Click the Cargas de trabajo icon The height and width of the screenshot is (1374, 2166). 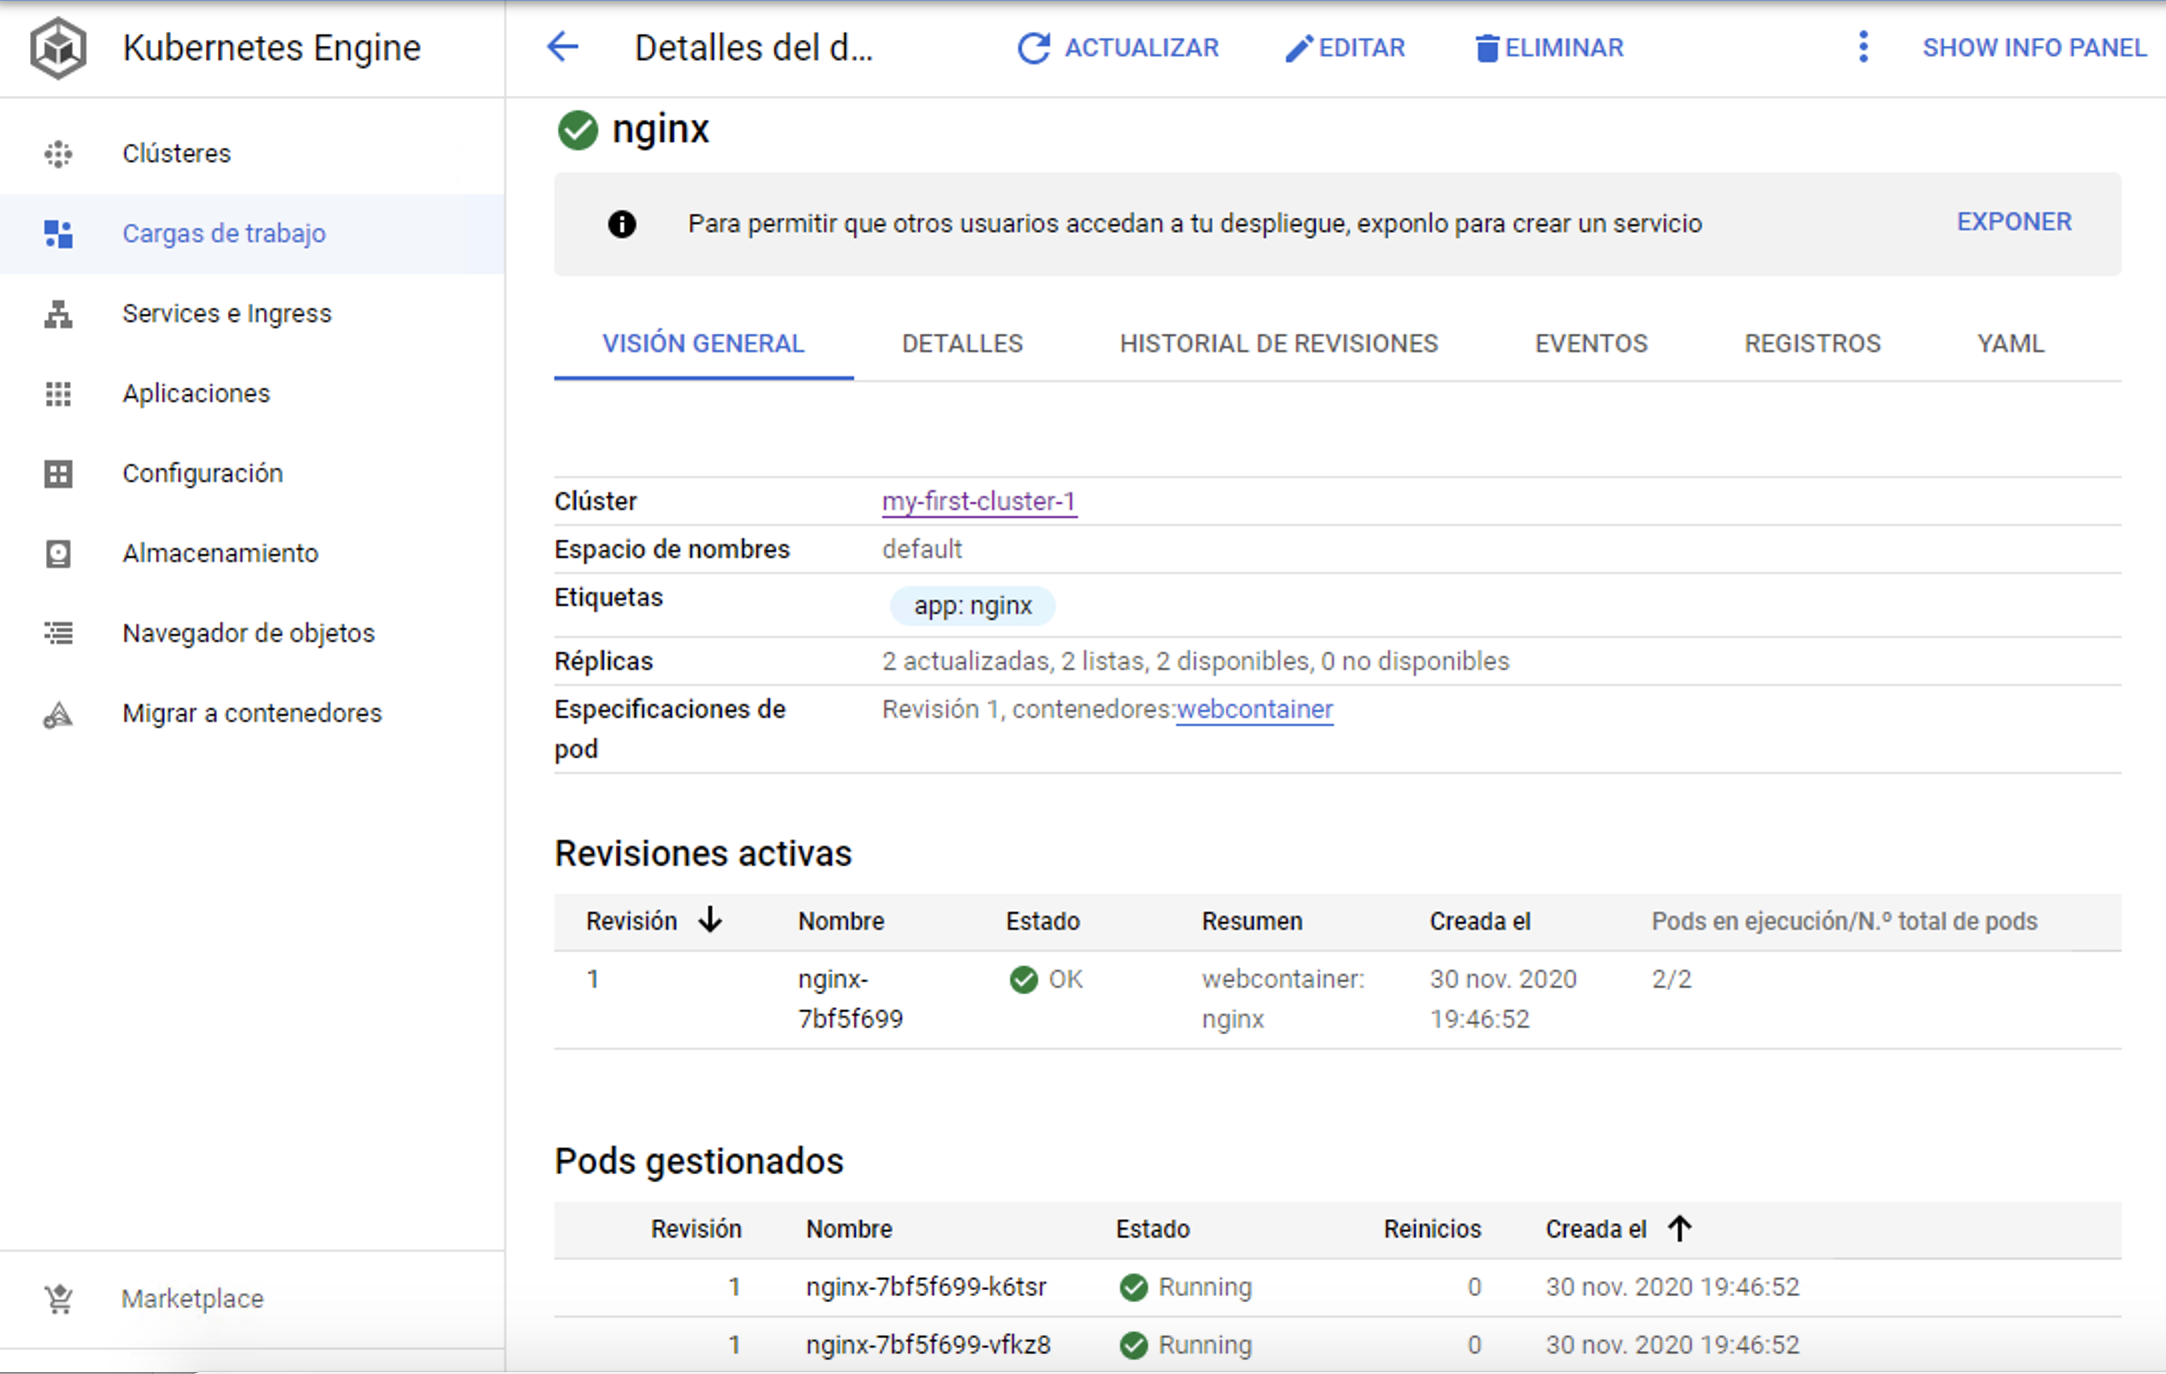(58, 234)
